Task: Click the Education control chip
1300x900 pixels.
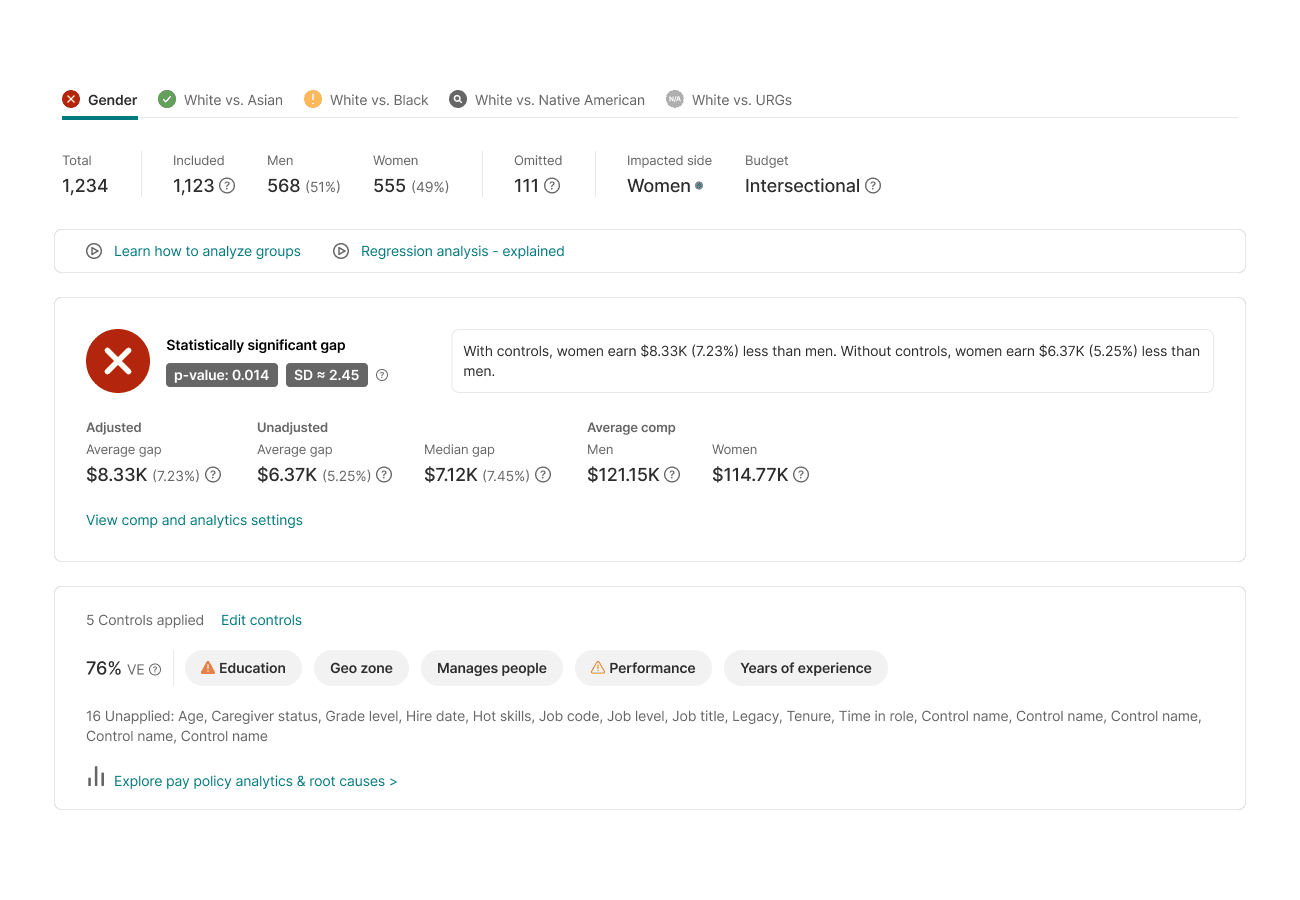Action: tap(244, 668)
